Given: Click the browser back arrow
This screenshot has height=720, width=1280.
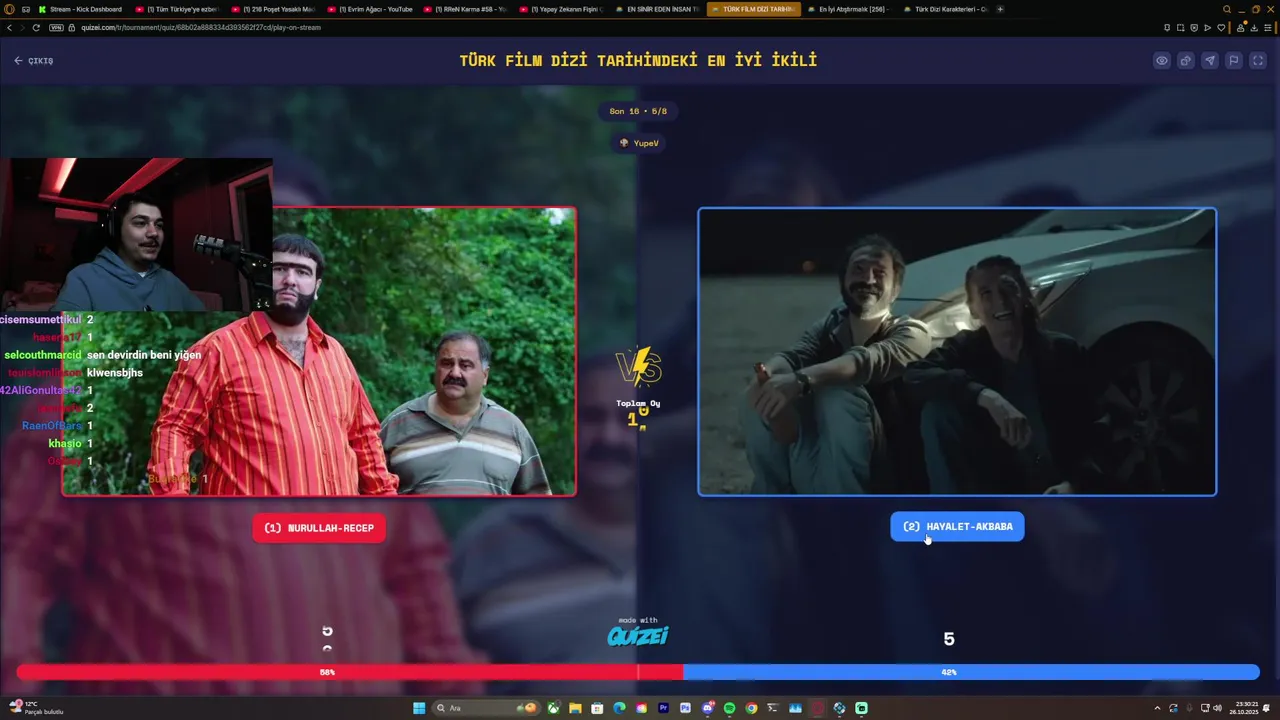Looking at the screenshot, I should (x=9, y=27).
